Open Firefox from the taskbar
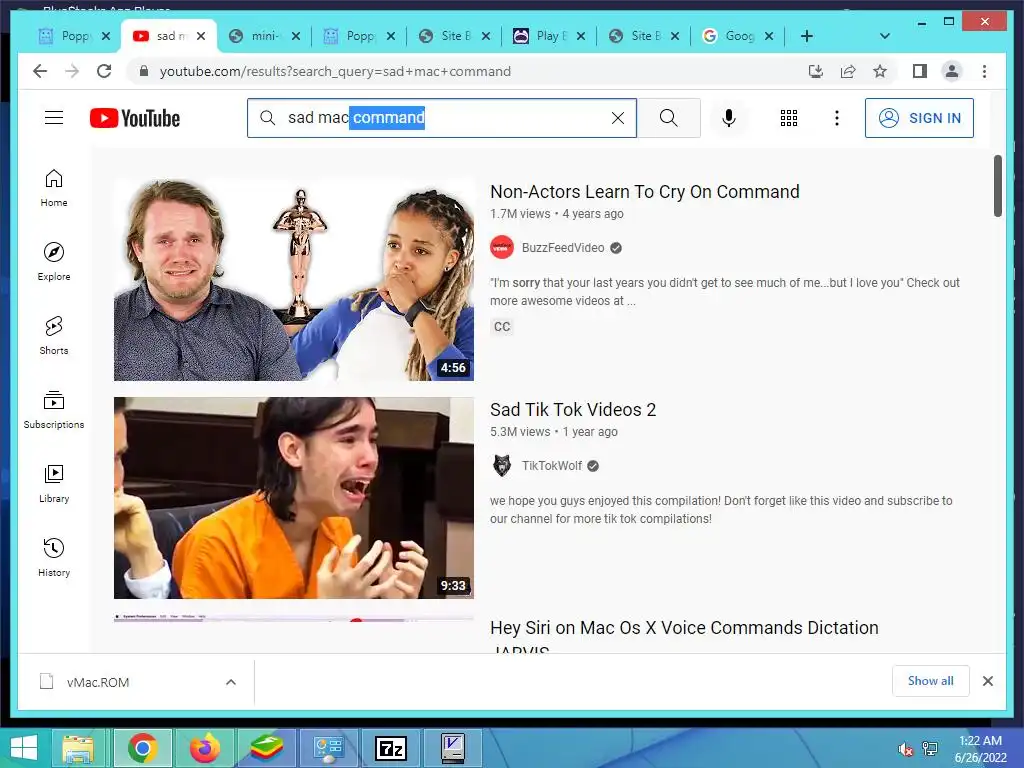The height and width of the screenshot is (768, 1024). pos(204,748)
